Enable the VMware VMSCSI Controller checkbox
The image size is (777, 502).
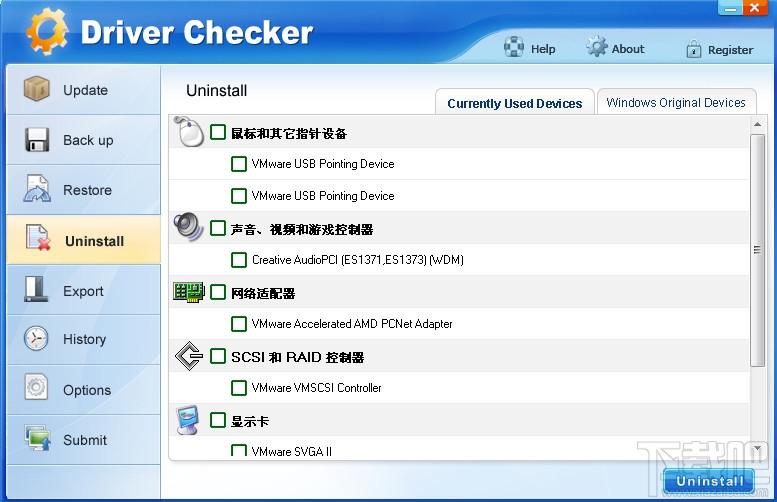point(239,388)
